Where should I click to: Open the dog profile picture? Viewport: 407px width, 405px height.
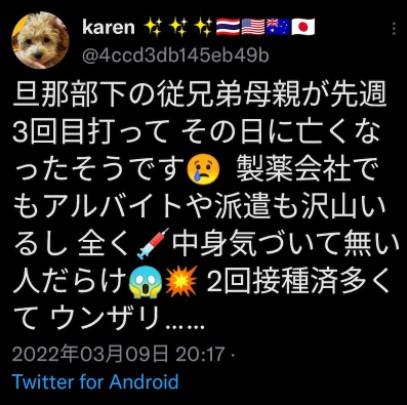coord(40,40)
